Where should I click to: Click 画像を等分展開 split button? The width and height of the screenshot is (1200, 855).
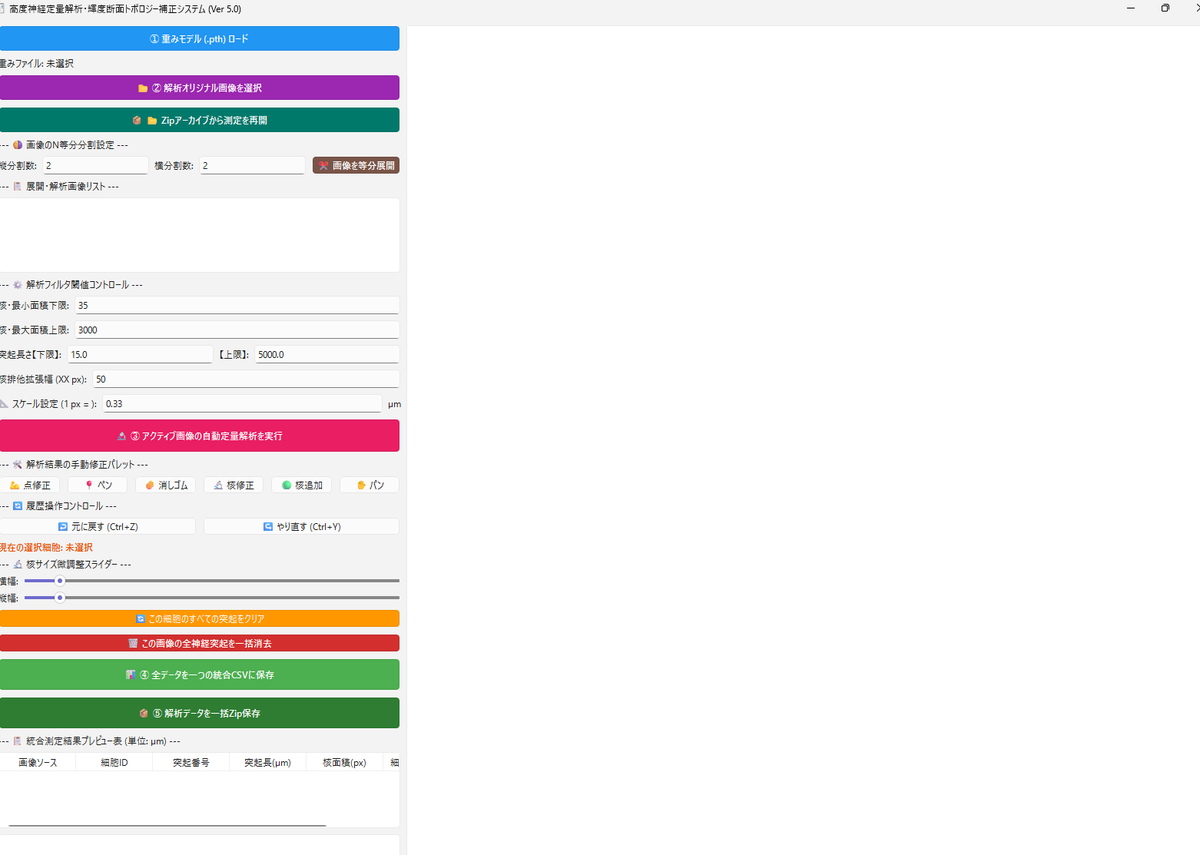pyautogui.click(x=356, y=165)
